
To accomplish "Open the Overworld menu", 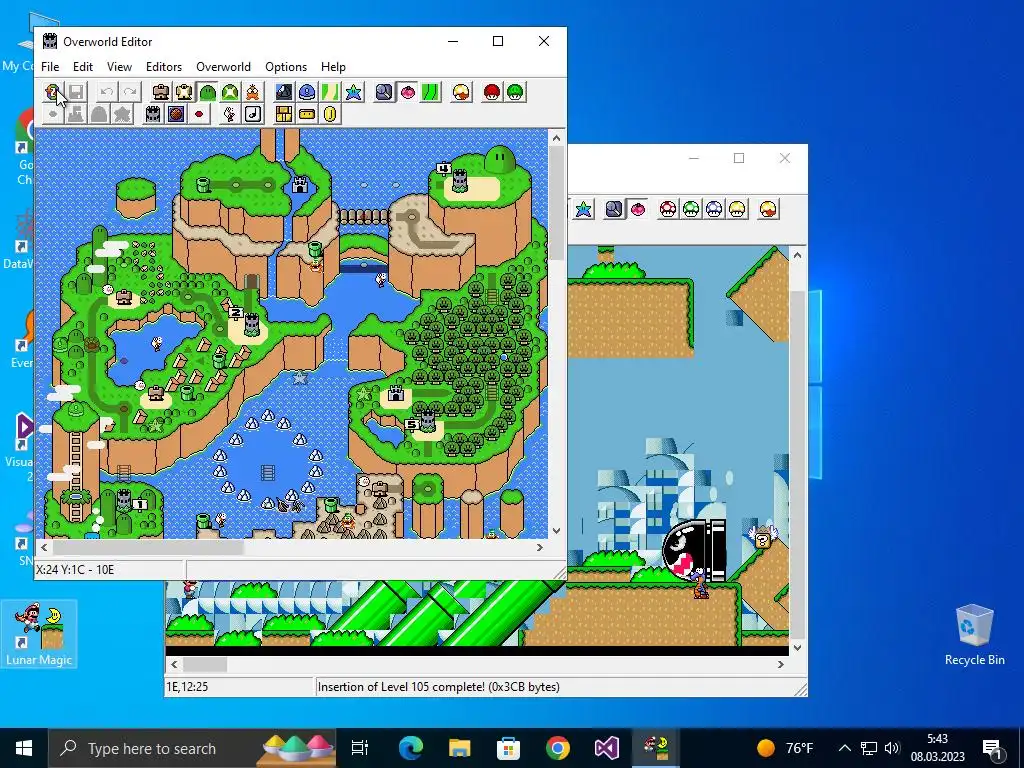I will pos(223,67).
